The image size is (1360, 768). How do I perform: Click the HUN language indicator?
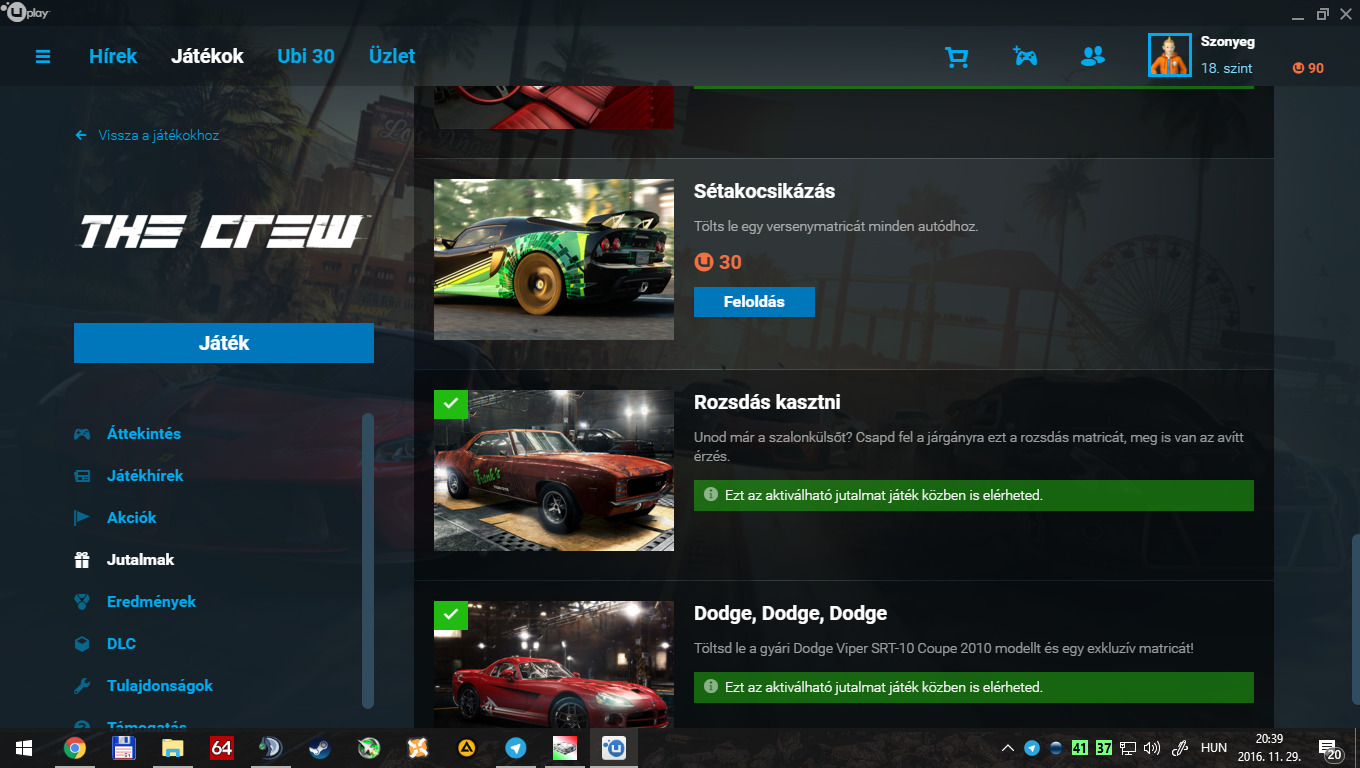(x=1214, y=747)
